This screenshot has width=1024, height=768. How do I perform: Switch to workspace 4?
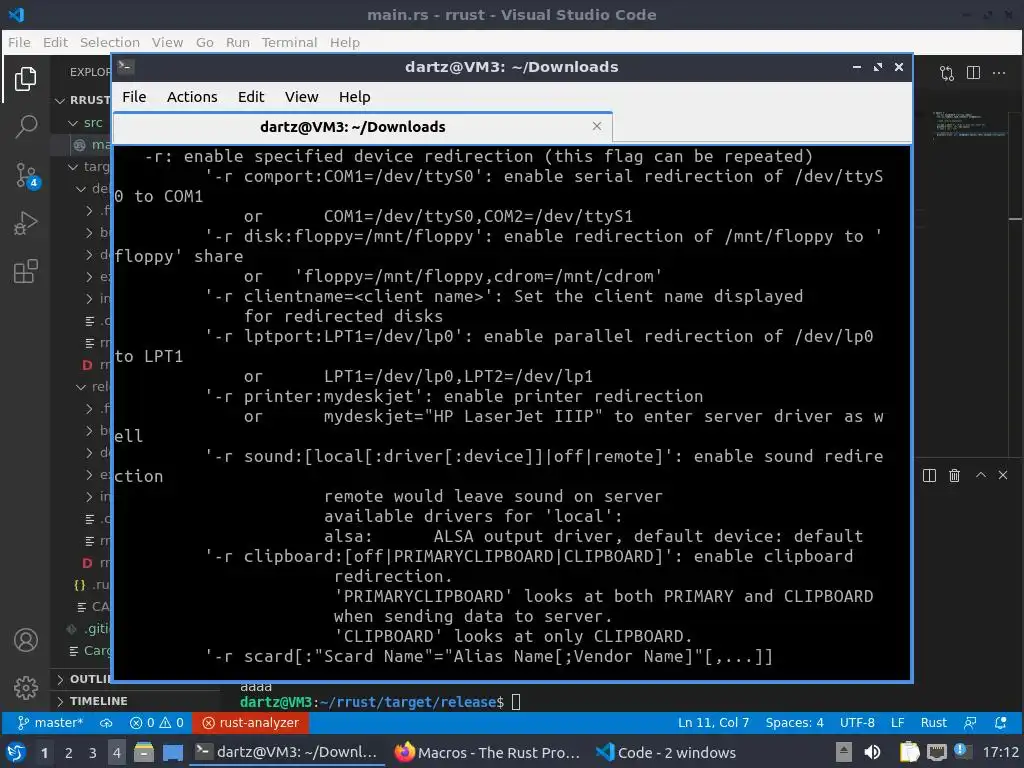point(116,752)
